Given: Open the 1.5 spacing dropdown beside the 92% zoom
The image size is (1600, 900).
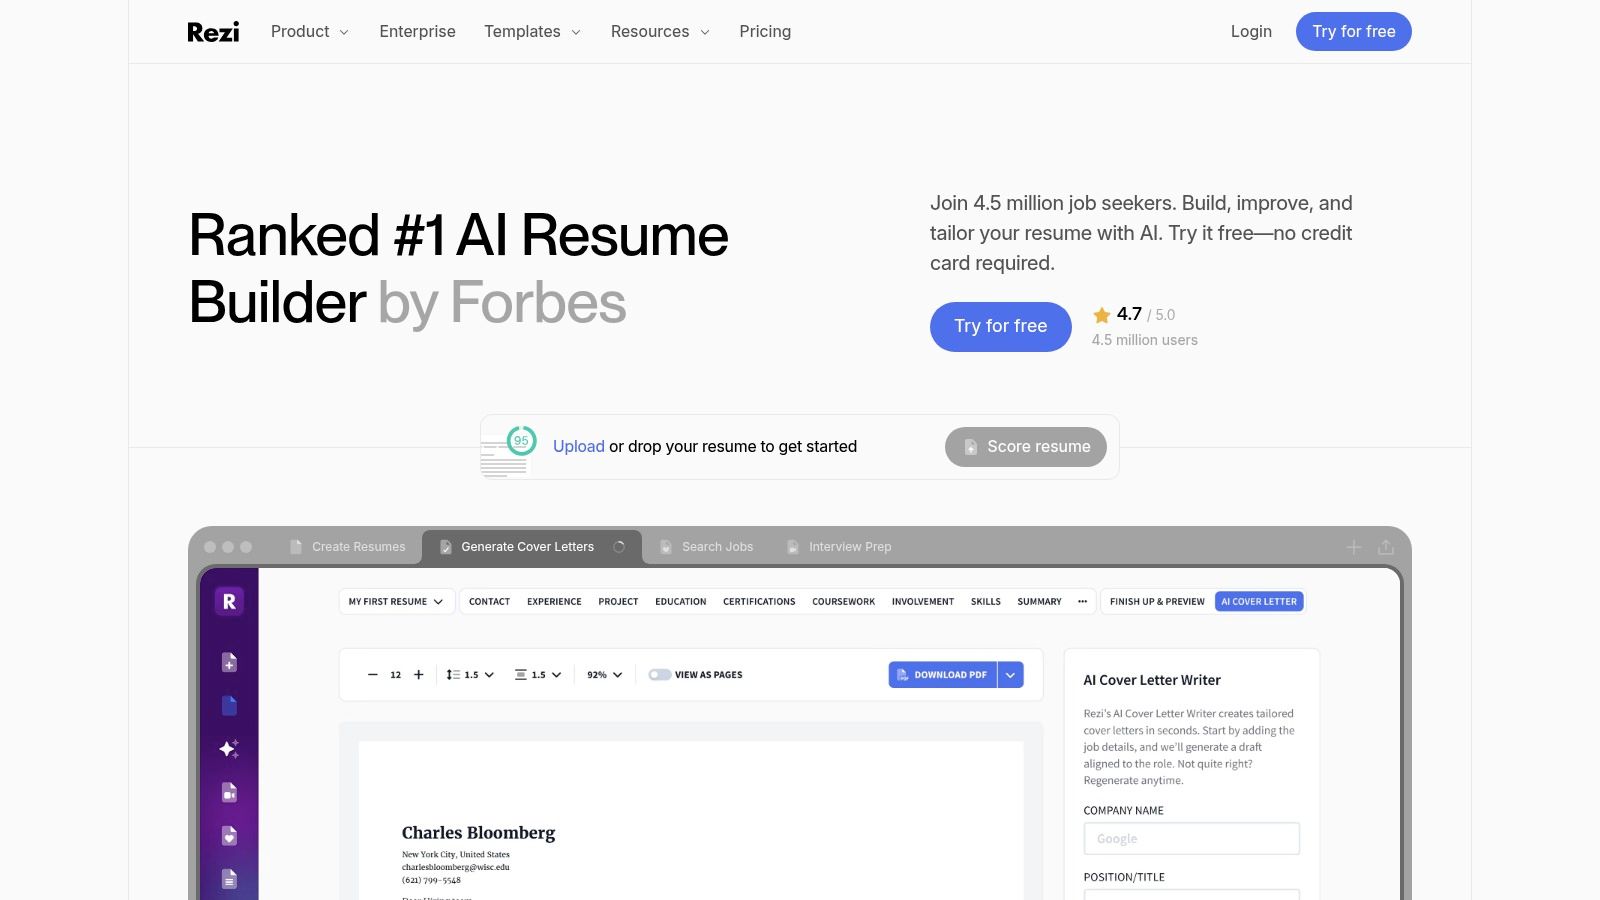Looking at the screenshot, I should tap(538, 675).
